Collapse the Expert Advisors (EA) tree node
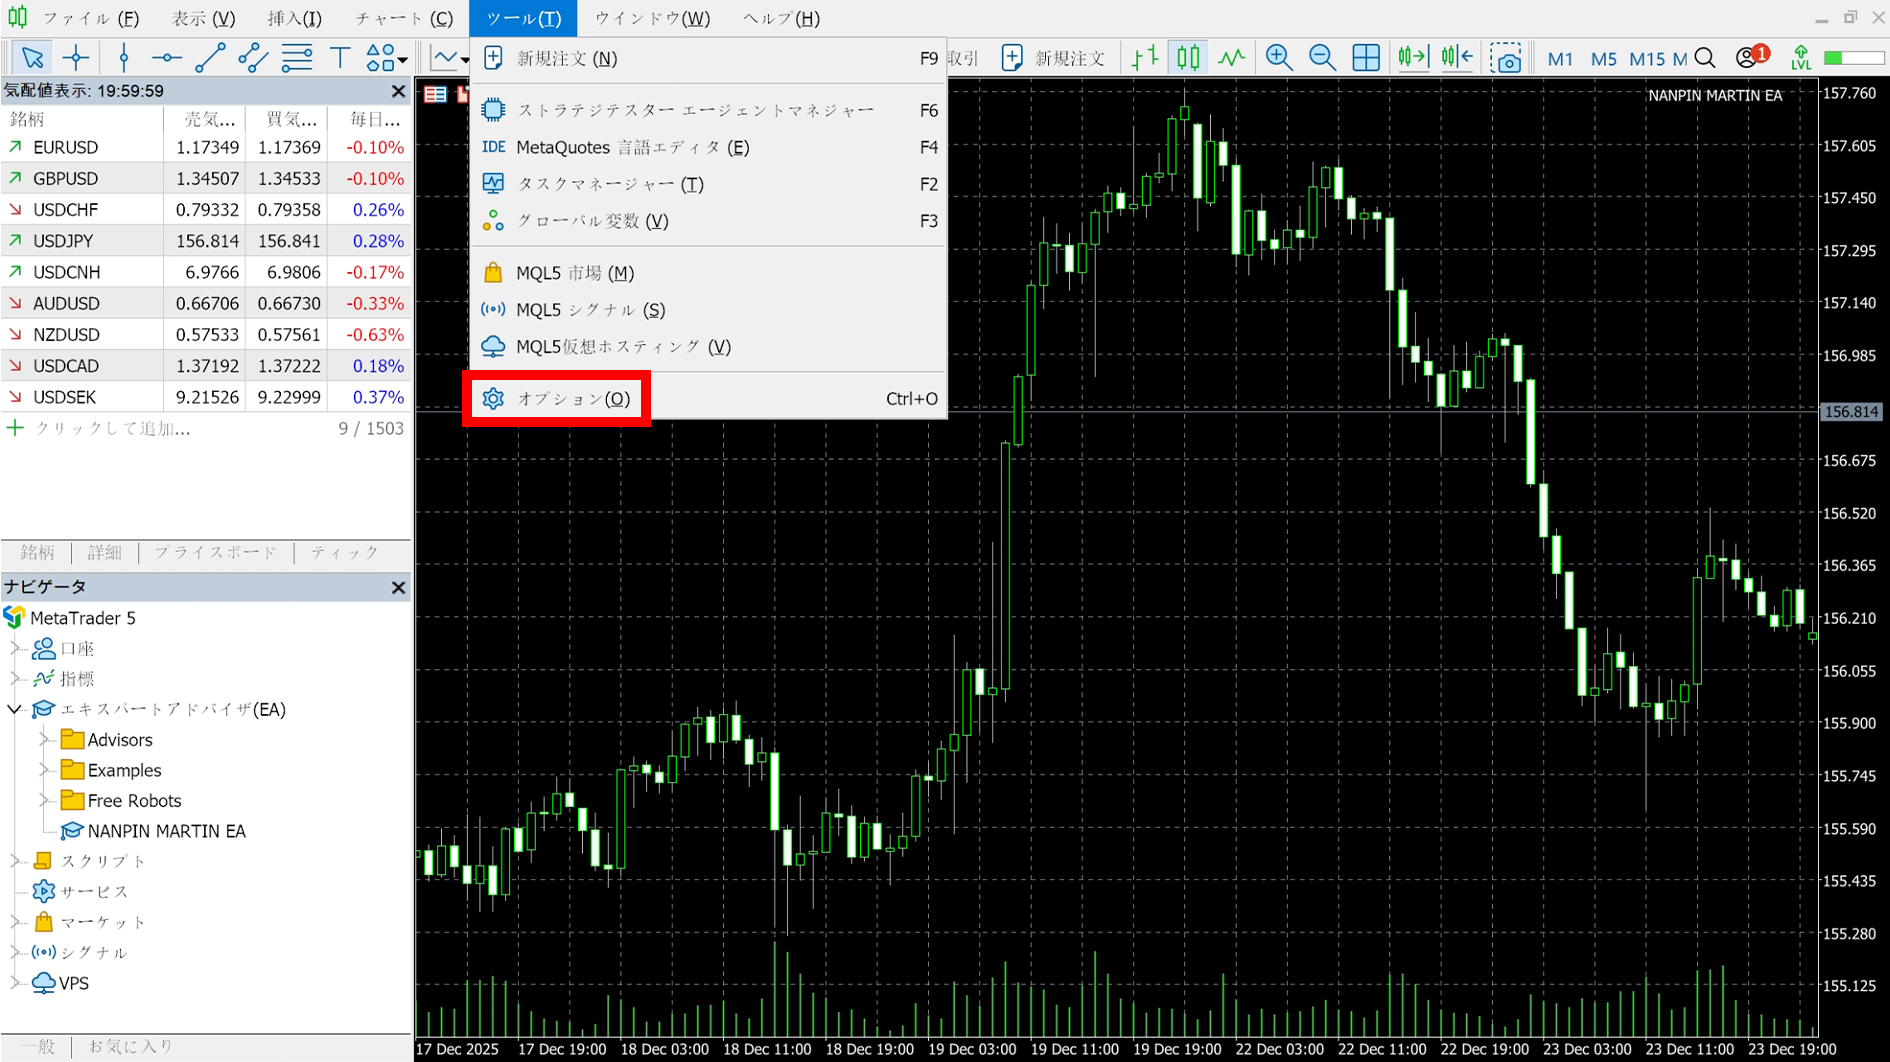 coord(15,709)
